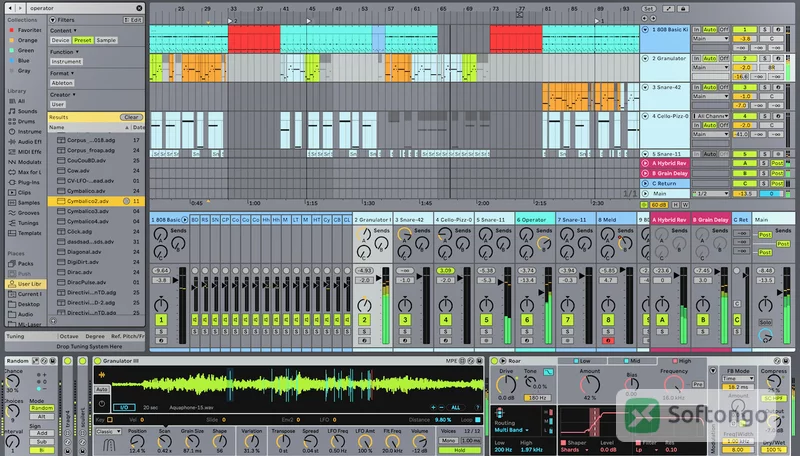Select Cymbalico2.adv in results
This screenshot has width=800, height=456.
point(96,201)
